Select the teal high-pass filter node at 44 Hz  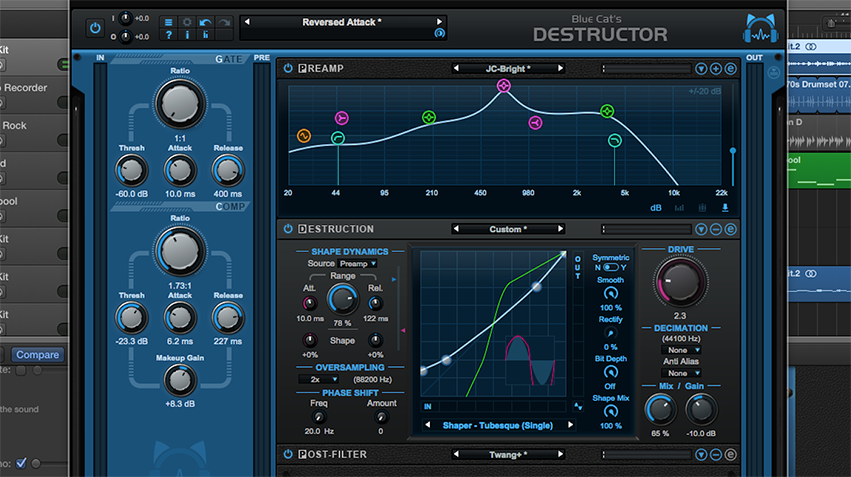point(338,138)
